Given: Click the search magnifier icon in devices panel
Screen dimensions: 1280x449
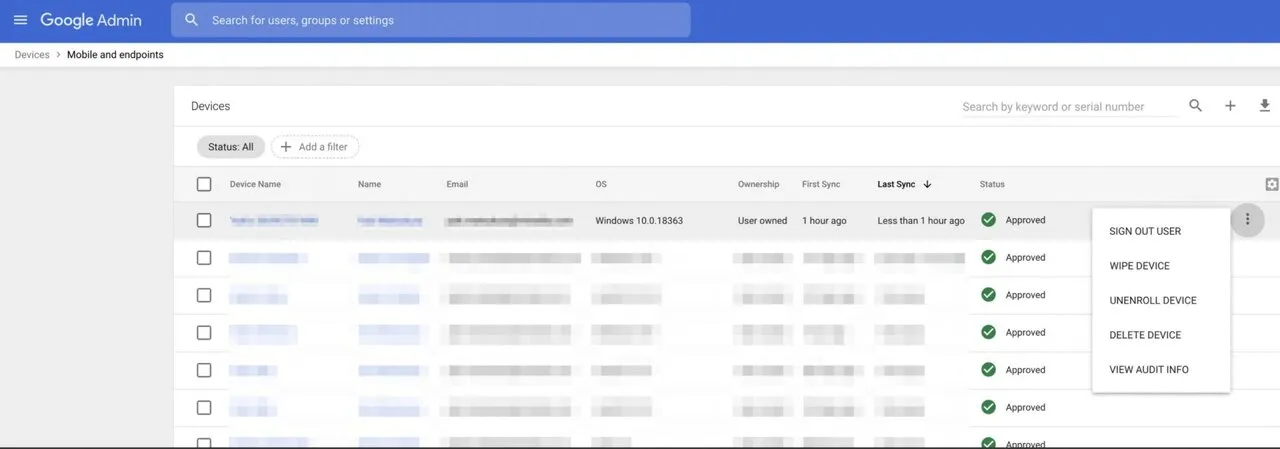Looking at the screenshot, I should pos(1195,106).
